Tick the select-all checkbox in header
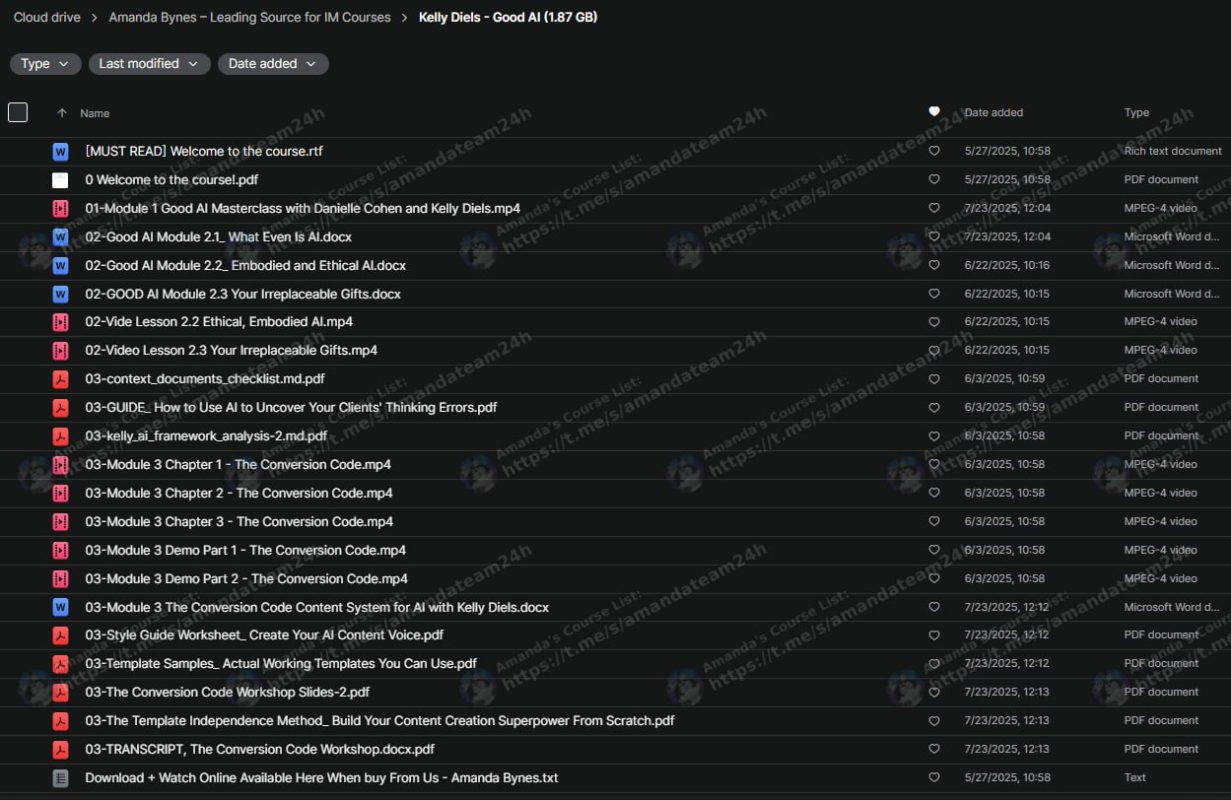The height and width of the screenshot is (800, 1231). [18, 113]
